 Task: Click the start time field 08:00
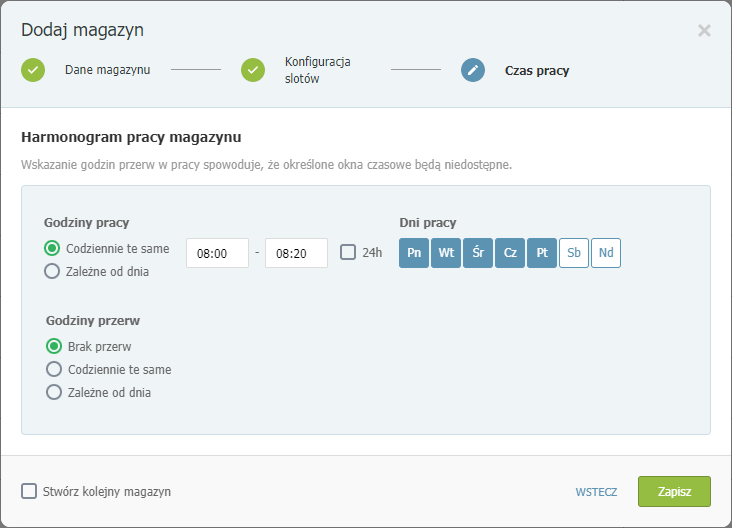coord(218,253)
